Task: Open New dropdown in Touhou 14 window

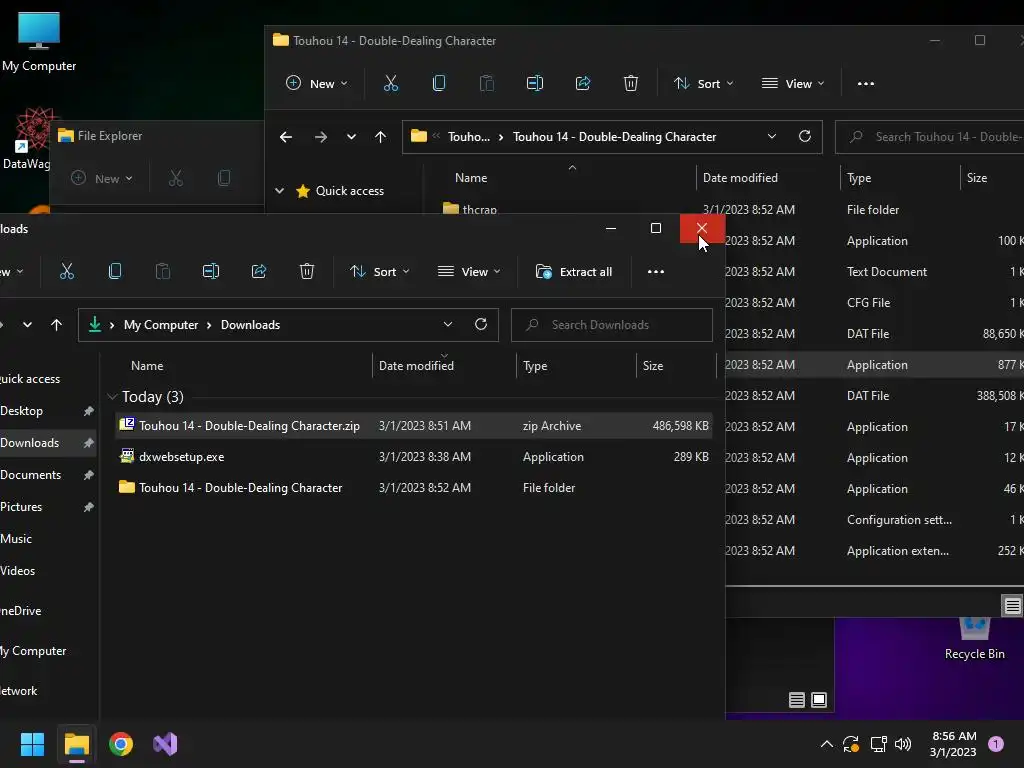Action: [x=317, y=84]
